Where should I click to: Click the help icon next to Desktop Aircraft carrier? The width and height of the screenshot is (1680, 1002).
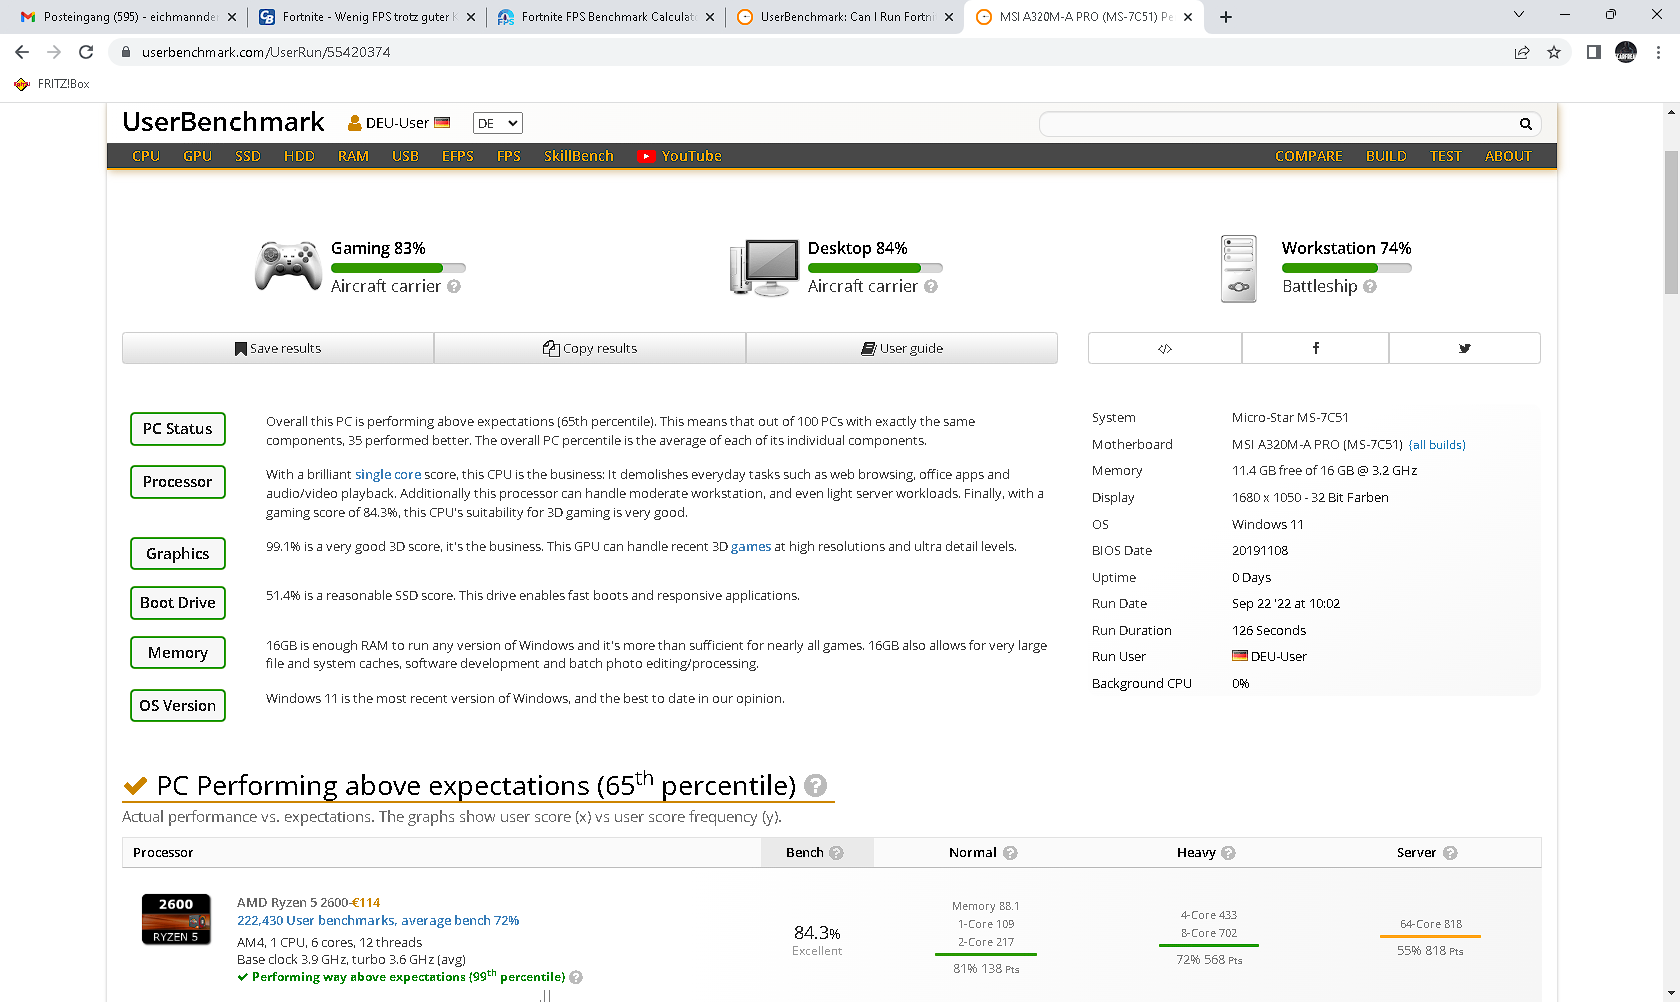point(931,286)
